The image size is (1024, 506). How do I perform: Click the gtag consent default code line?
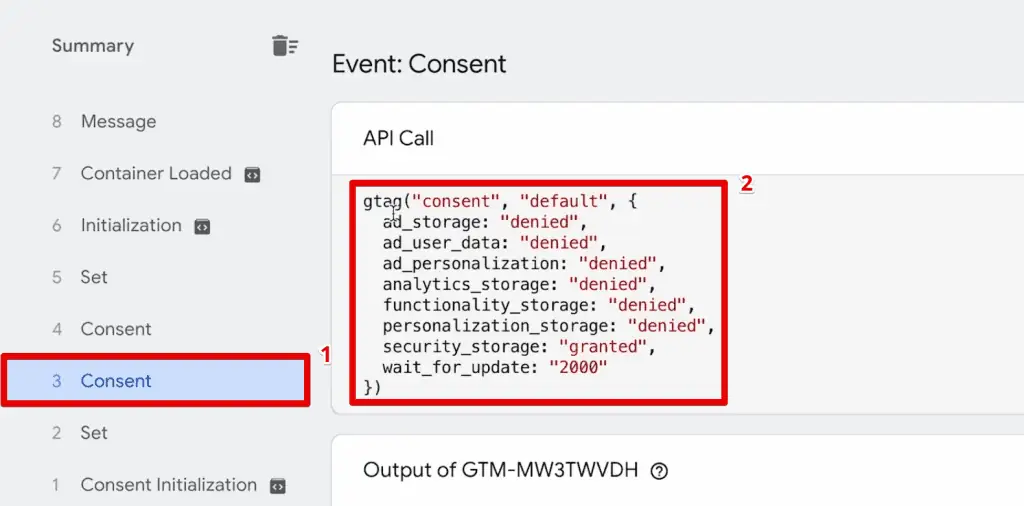click(500, 201)
